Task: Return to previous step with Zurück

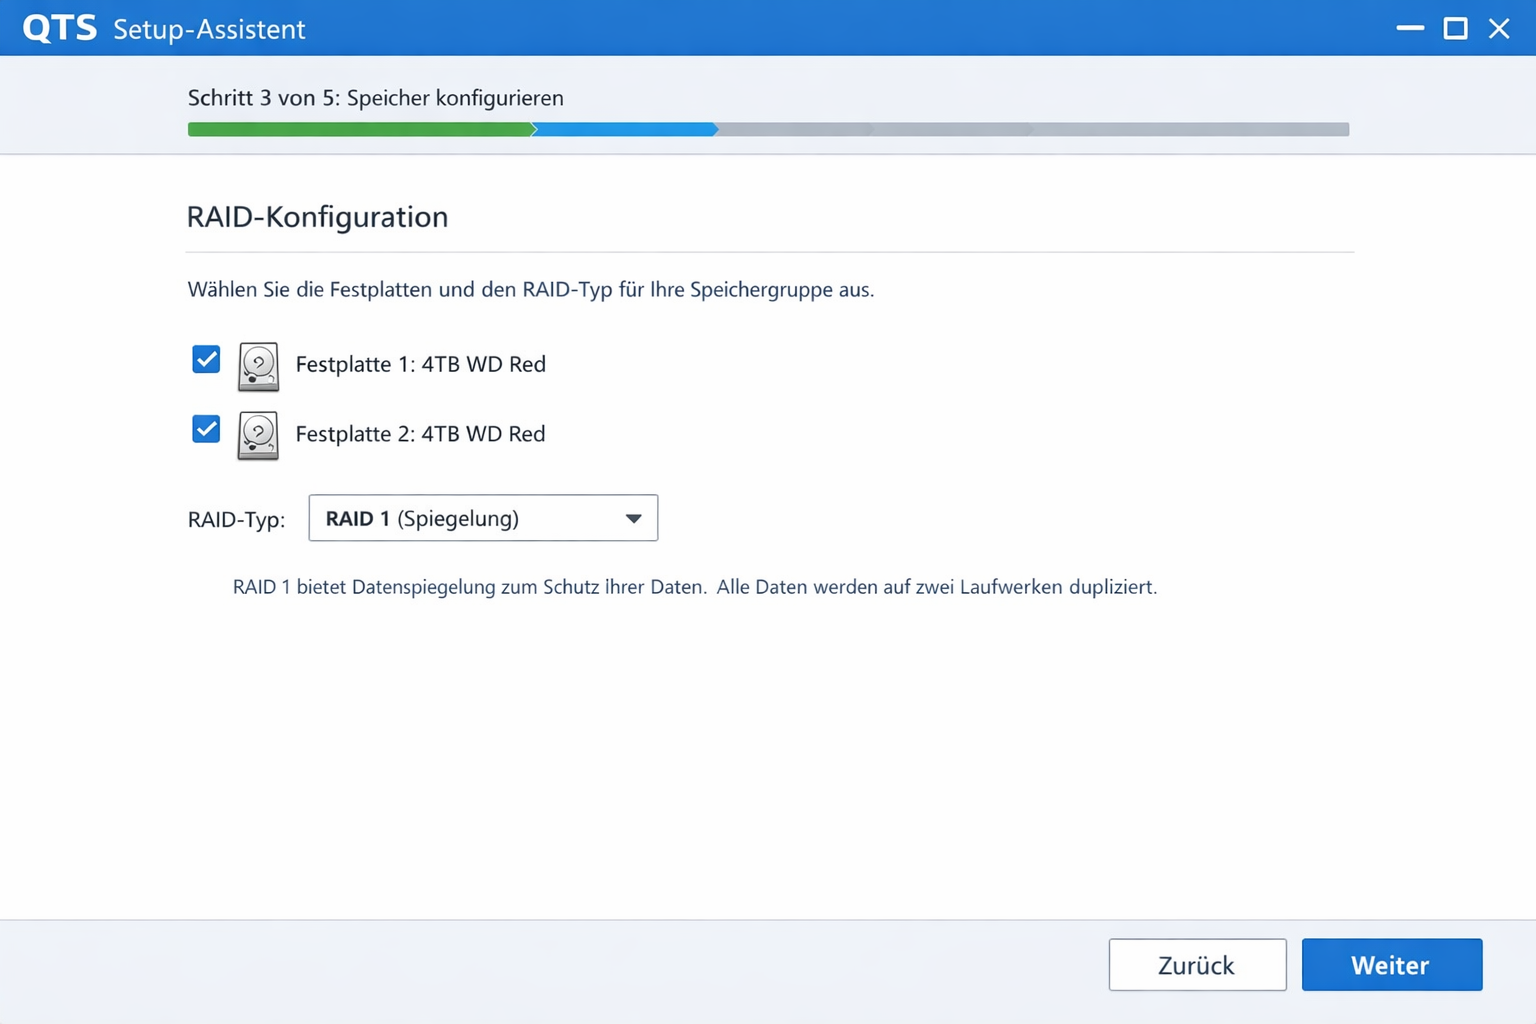Action: 1197,965
